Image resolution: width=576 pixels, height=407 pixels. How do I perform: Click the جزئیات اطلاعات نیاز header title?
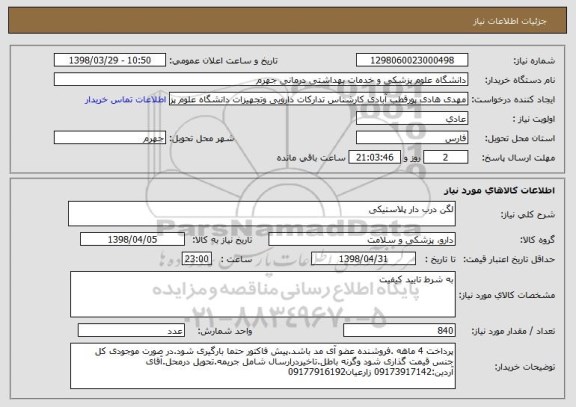point(510,21)
